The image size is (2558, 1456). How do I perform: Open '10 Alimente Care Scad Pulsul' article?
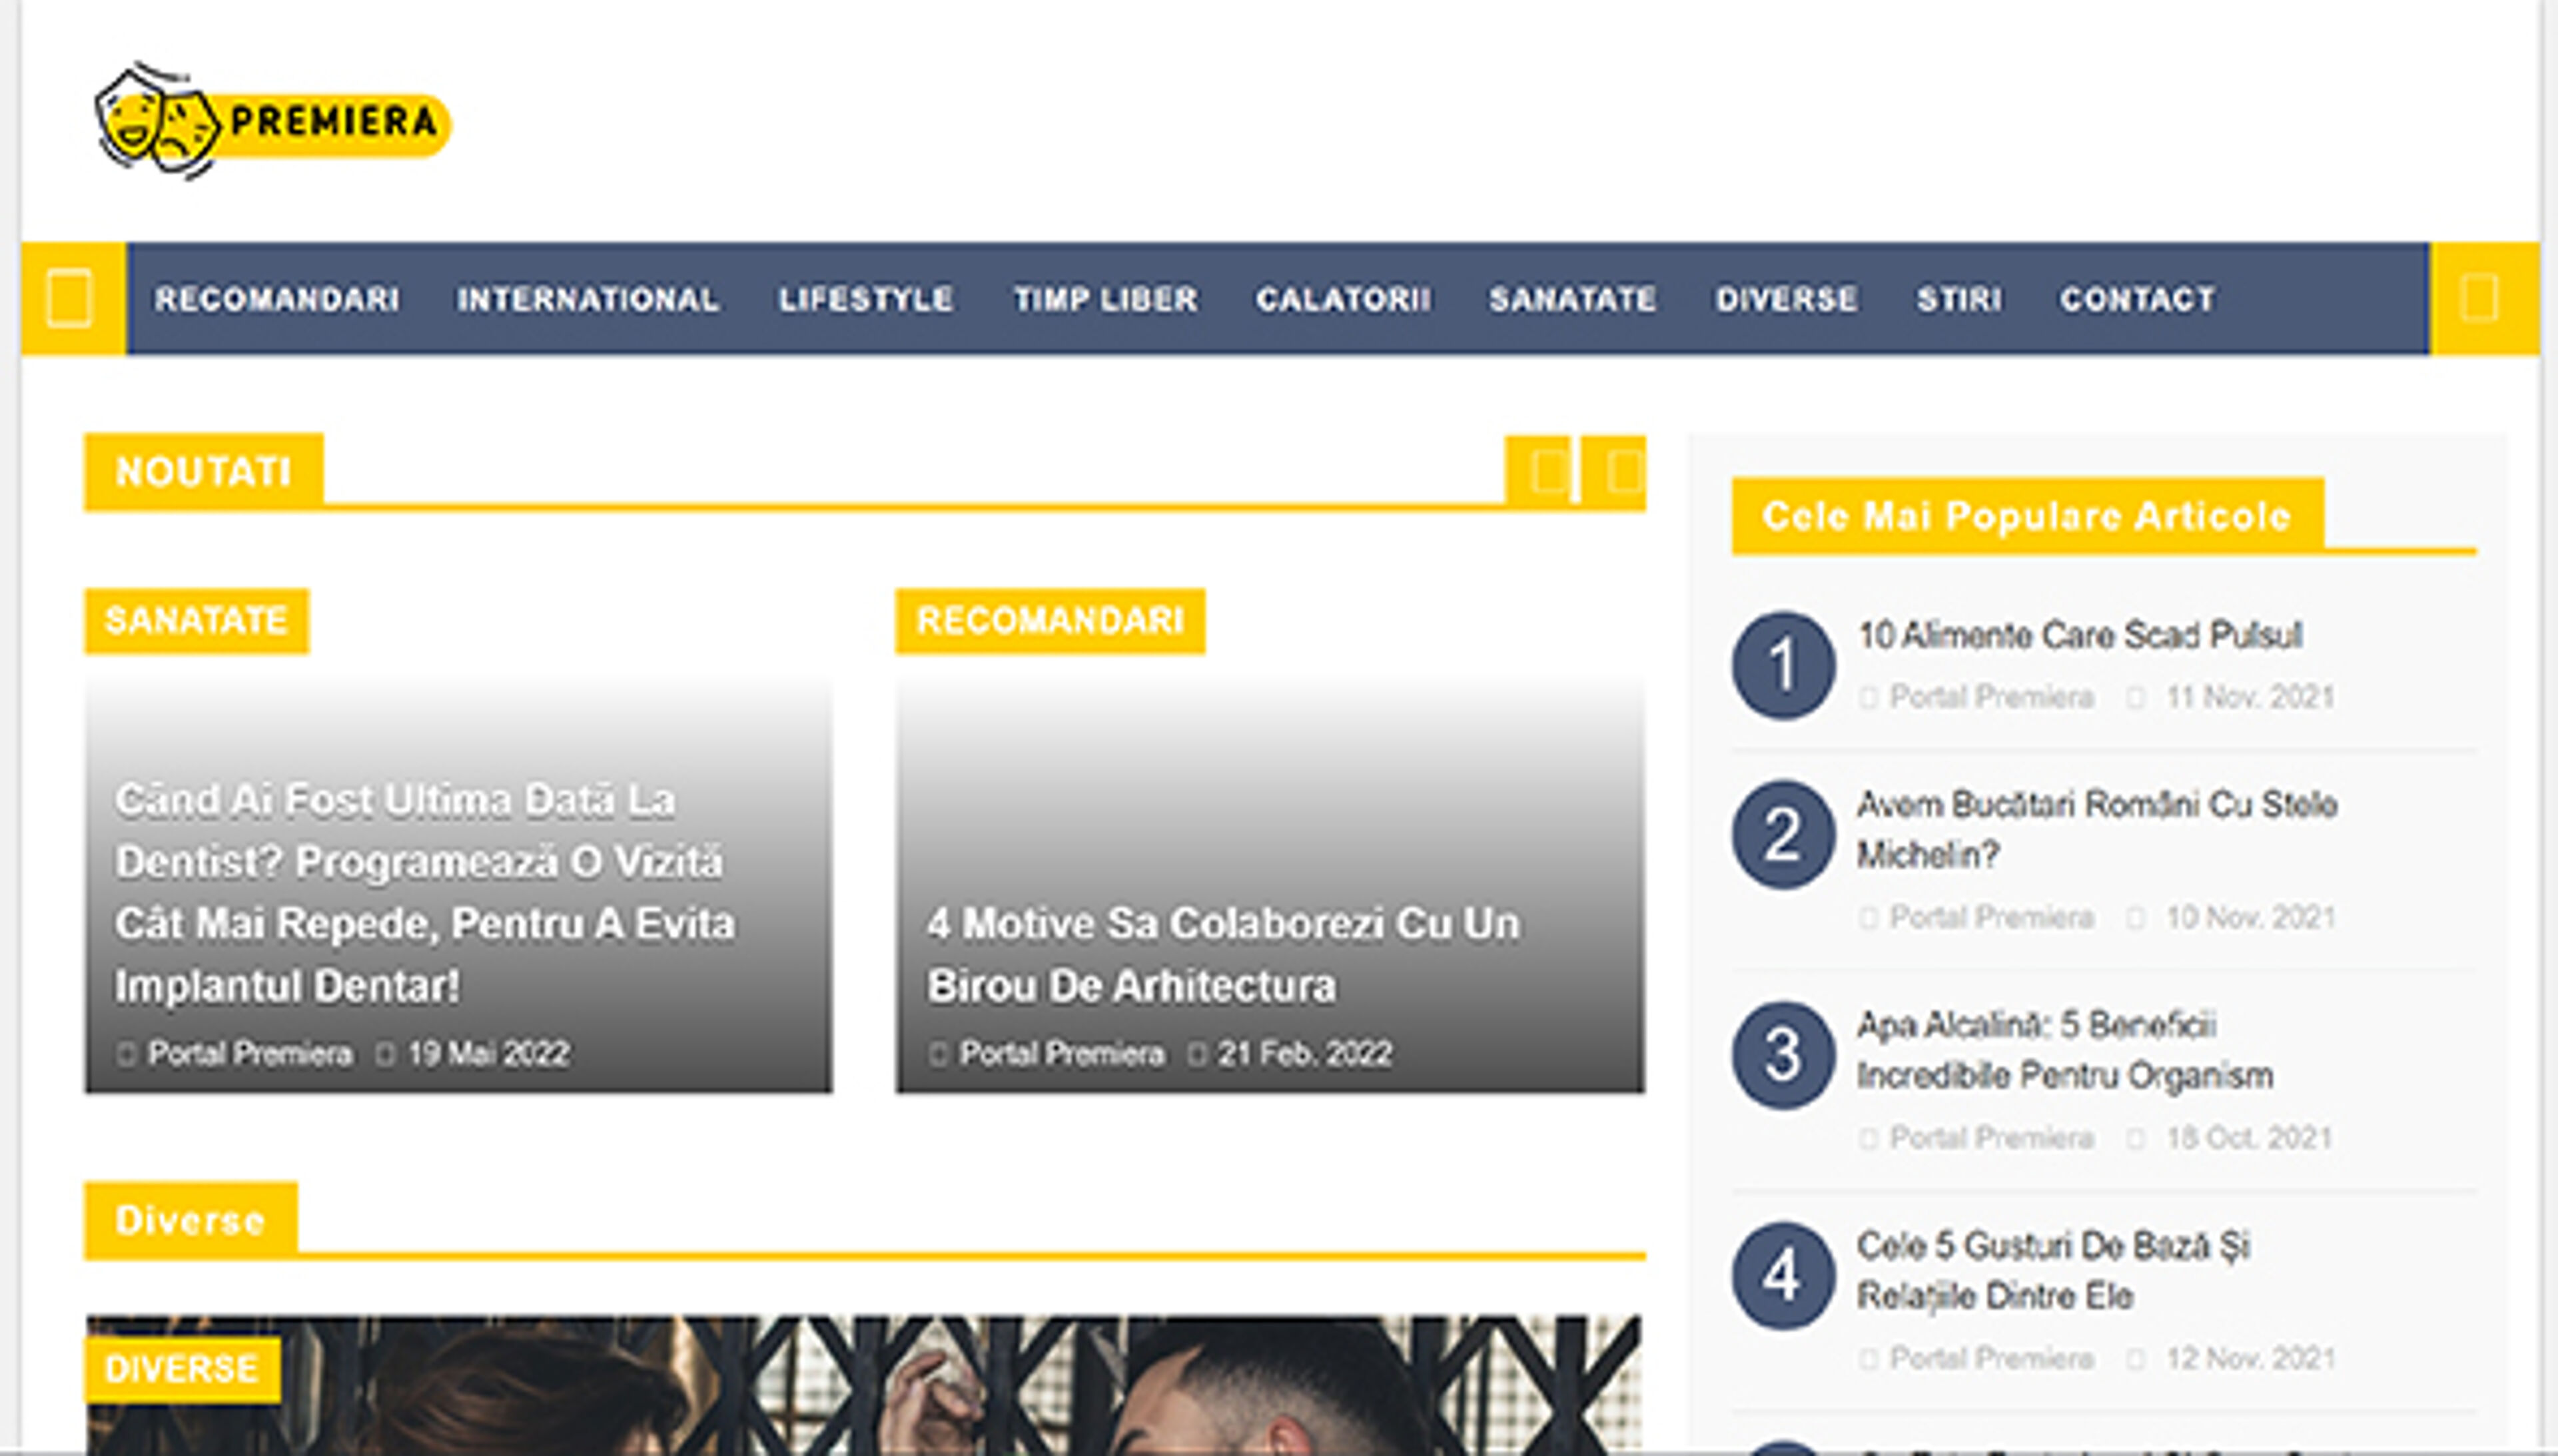(2079, 635)
